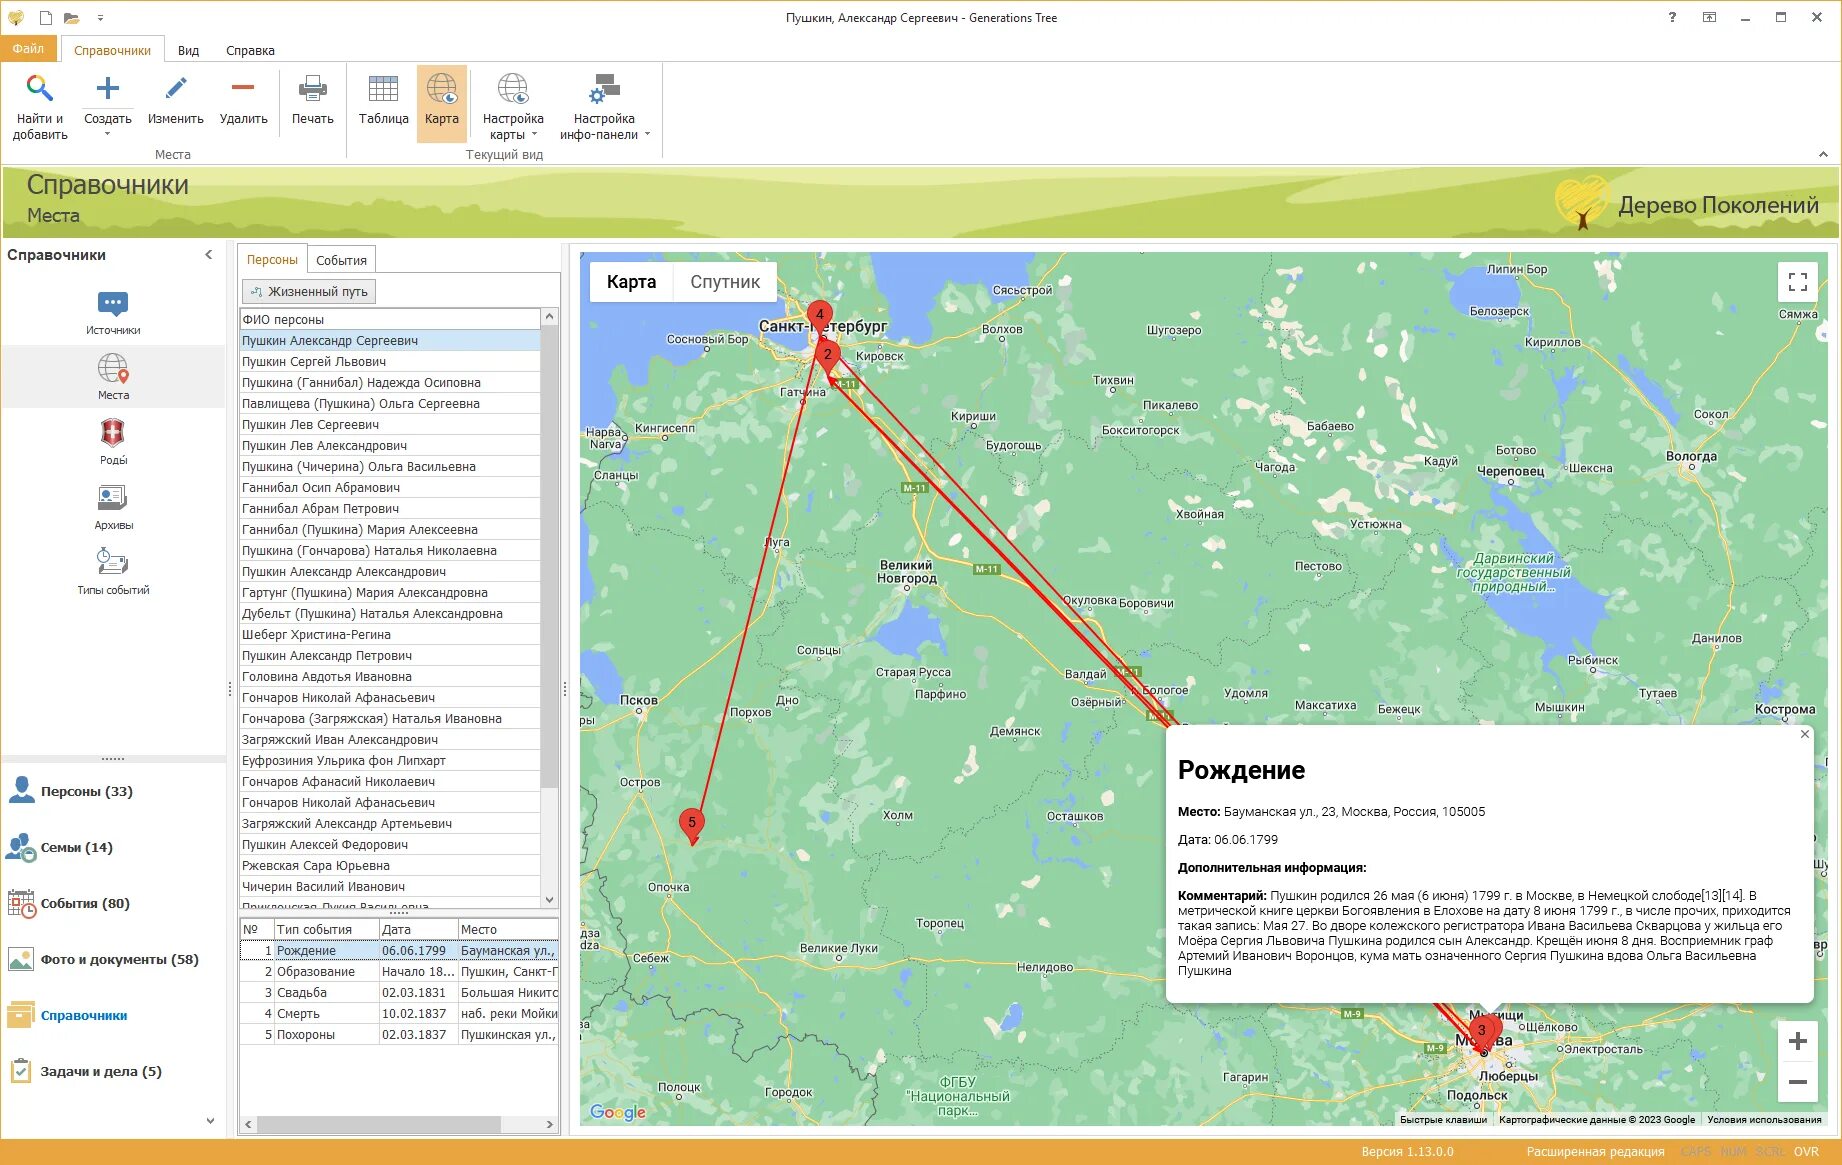Click the Print icon in ribbon

point(312,89)
